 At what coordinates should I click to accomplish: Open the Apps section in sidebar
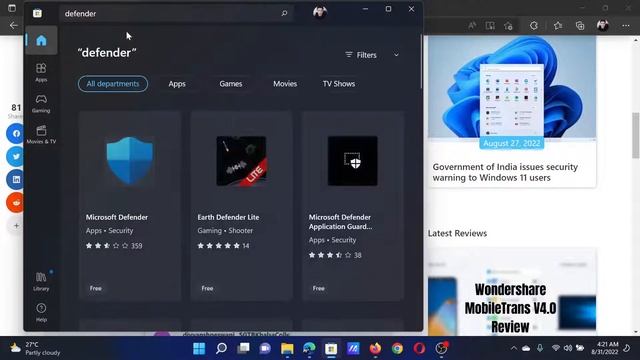coord(41,72)
